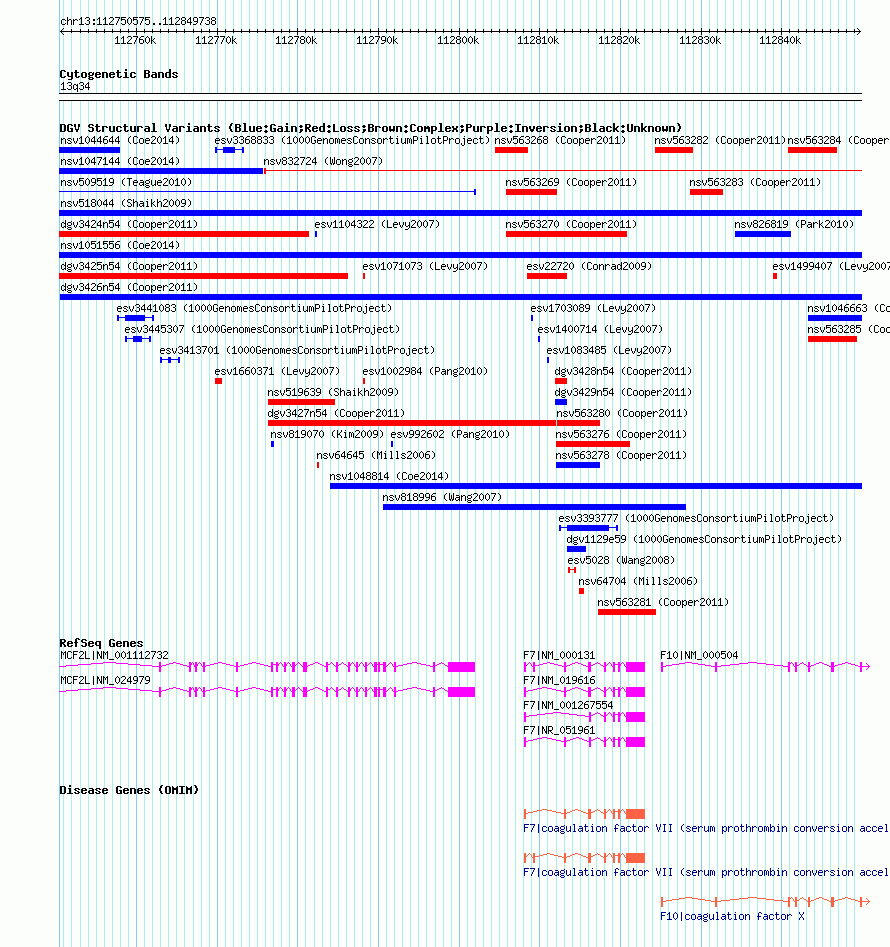Select the nsv832724 (Wong2007) label
This screenshot has height=947, width=890.
[x=323, y=161]
